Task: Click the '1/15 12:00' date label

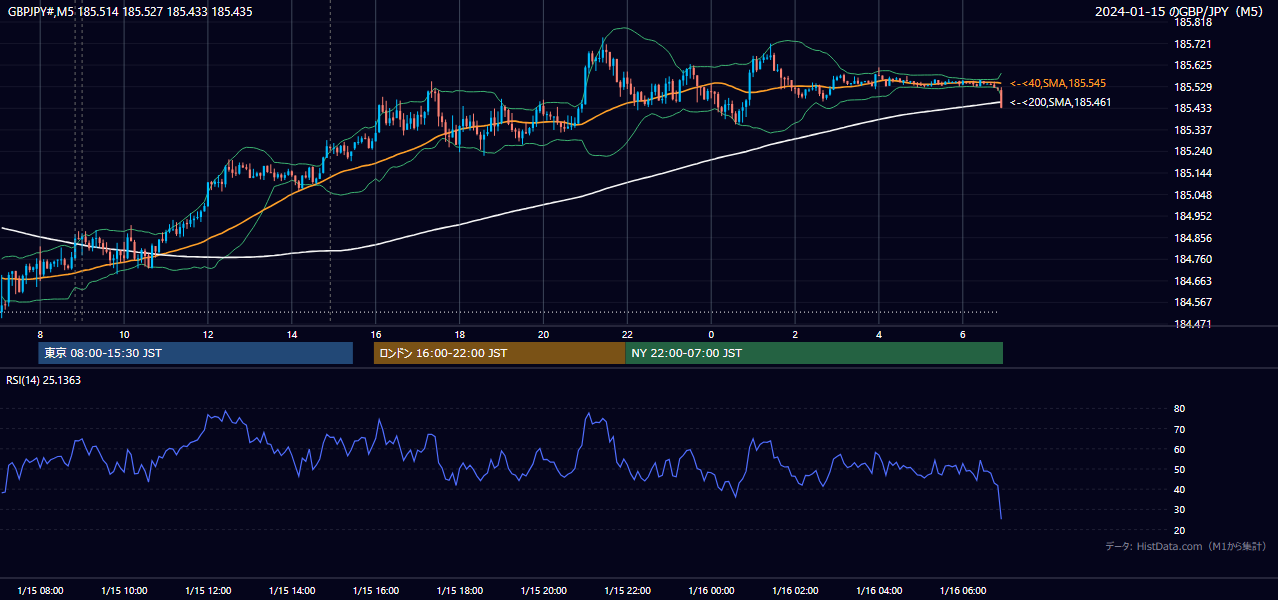Action: (x=208, y=591)
